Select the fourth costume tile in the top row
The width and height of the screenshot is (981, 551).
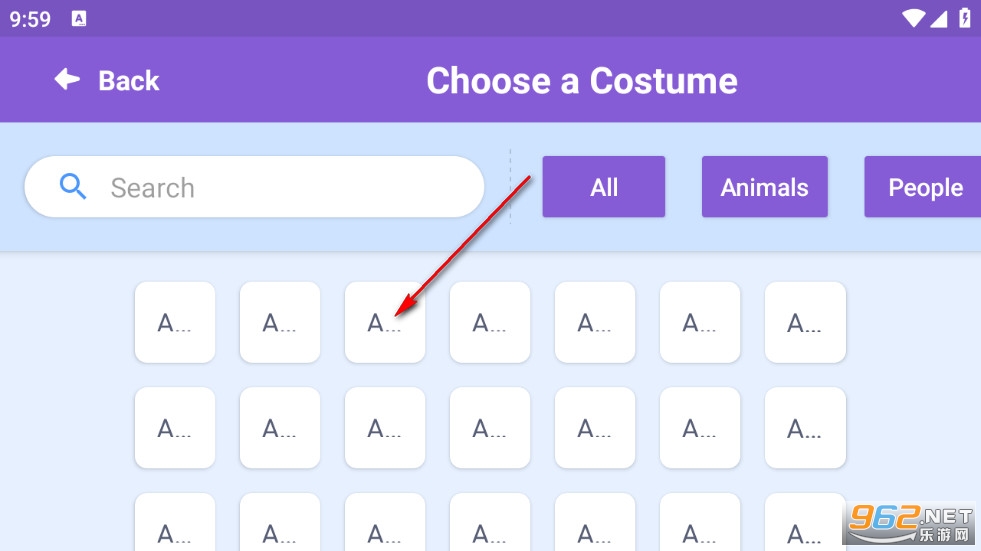(x=490, y=322)
